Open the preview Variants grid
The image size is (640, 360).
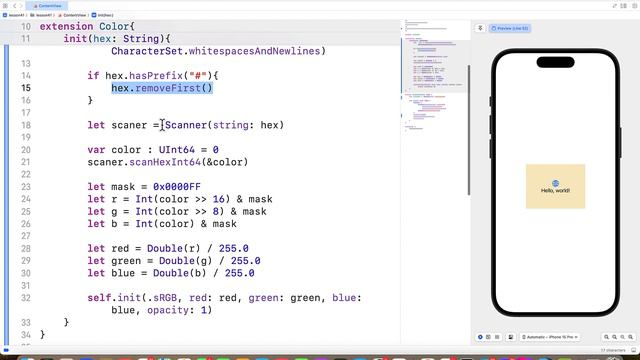[x=497, y=337]
